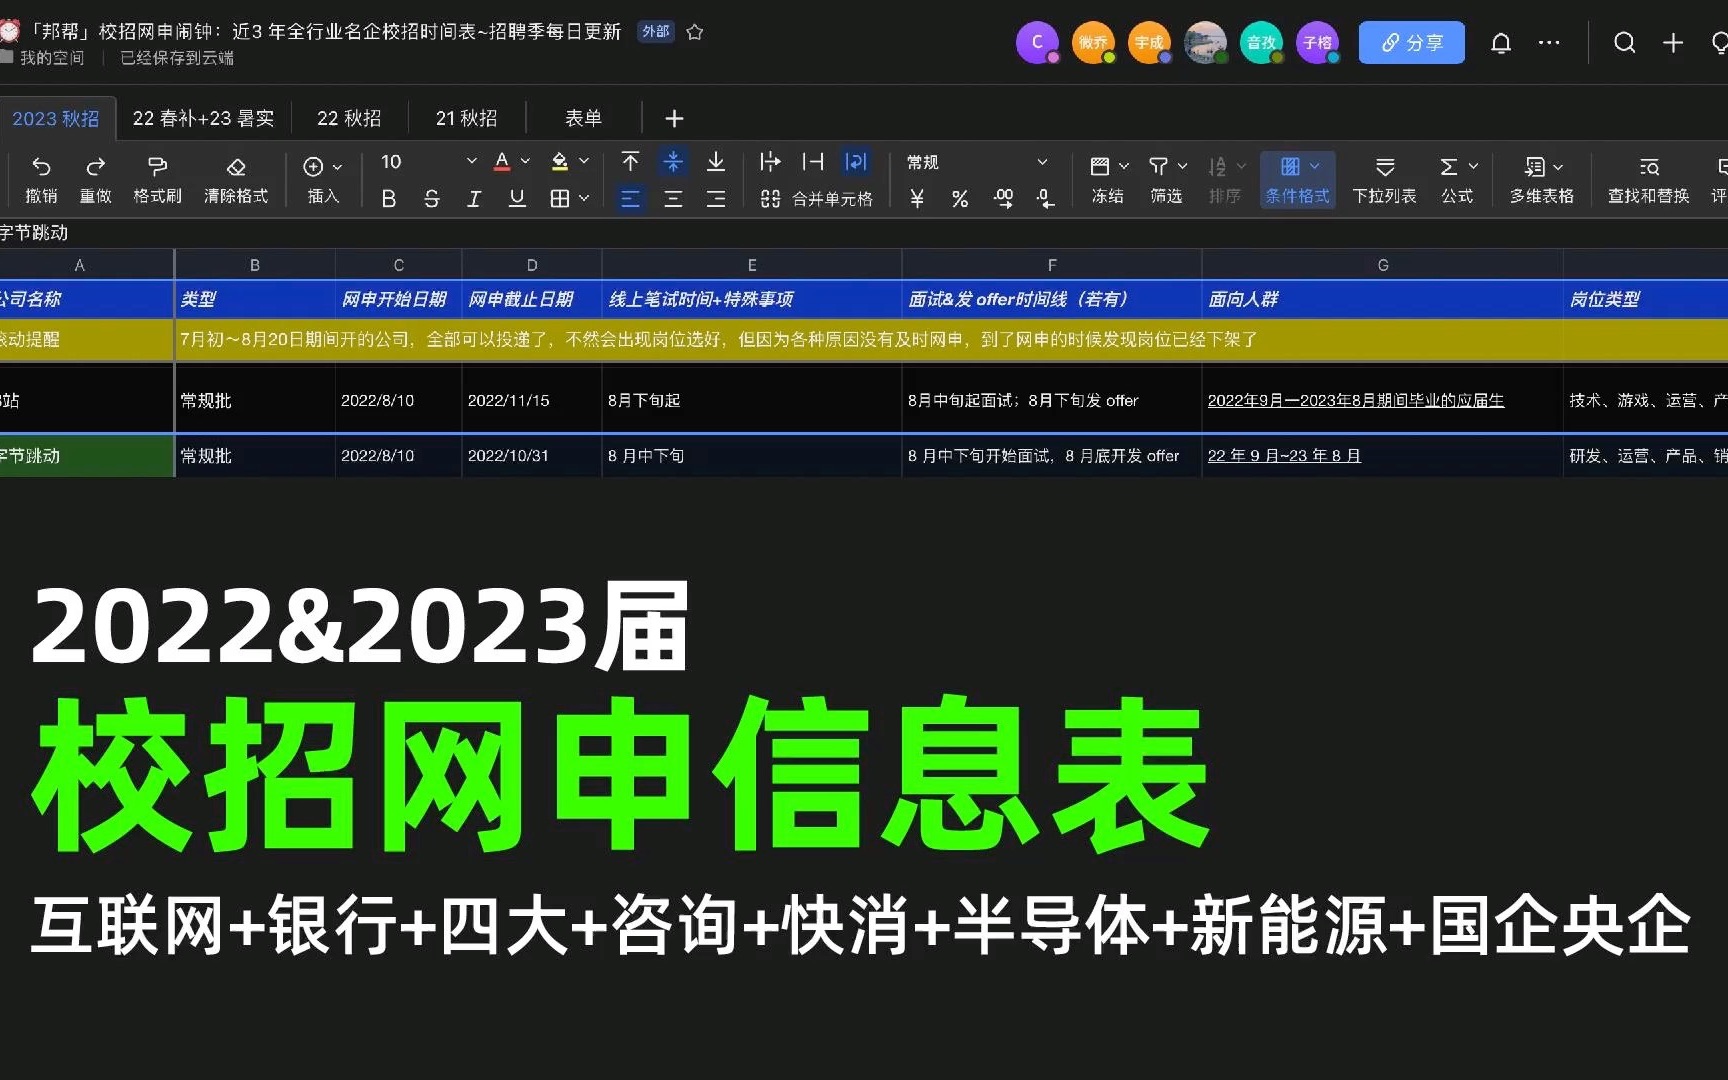Open link 2022年9月—2023年8月期间毕业的应届生
Viewport: 1728px width, 1080px height.
pos(1356,400)
